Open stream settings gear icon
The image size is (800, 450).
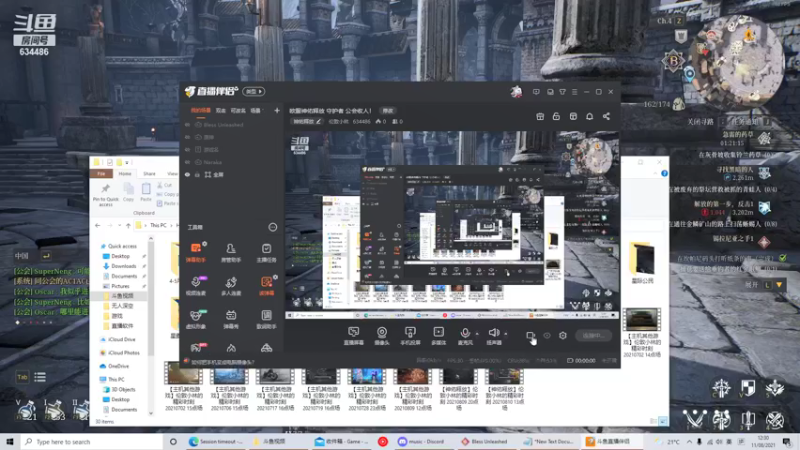[563, 335]
